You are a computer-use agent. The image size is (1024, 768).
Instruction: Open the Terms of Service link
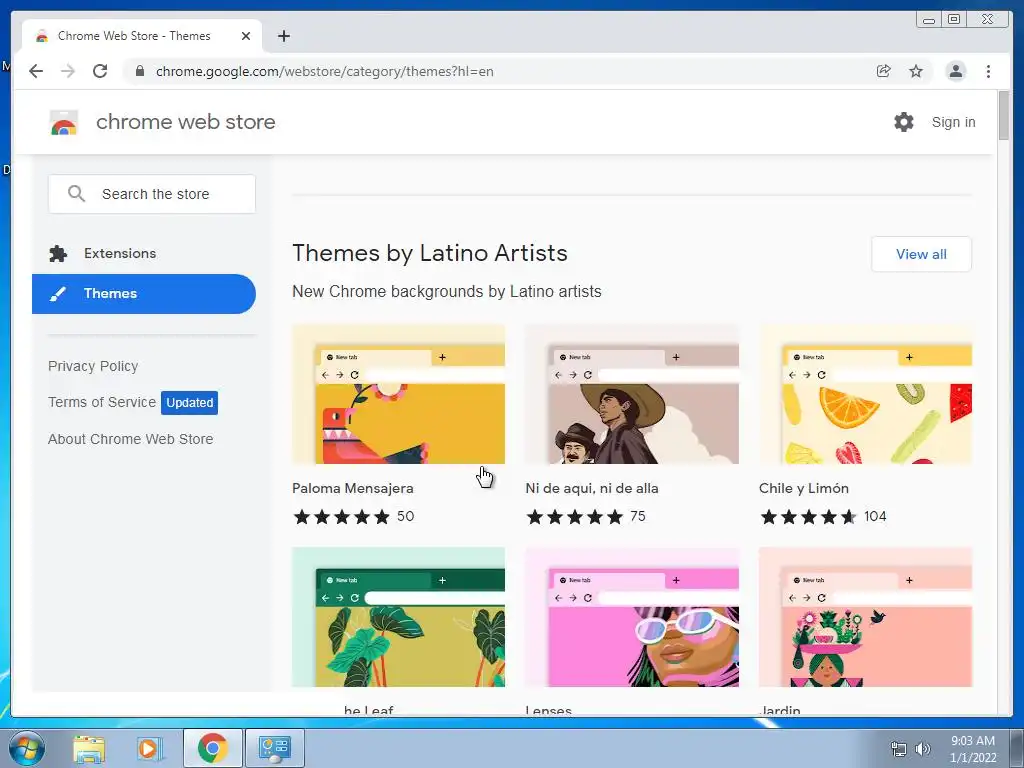[x=102, y=402]
